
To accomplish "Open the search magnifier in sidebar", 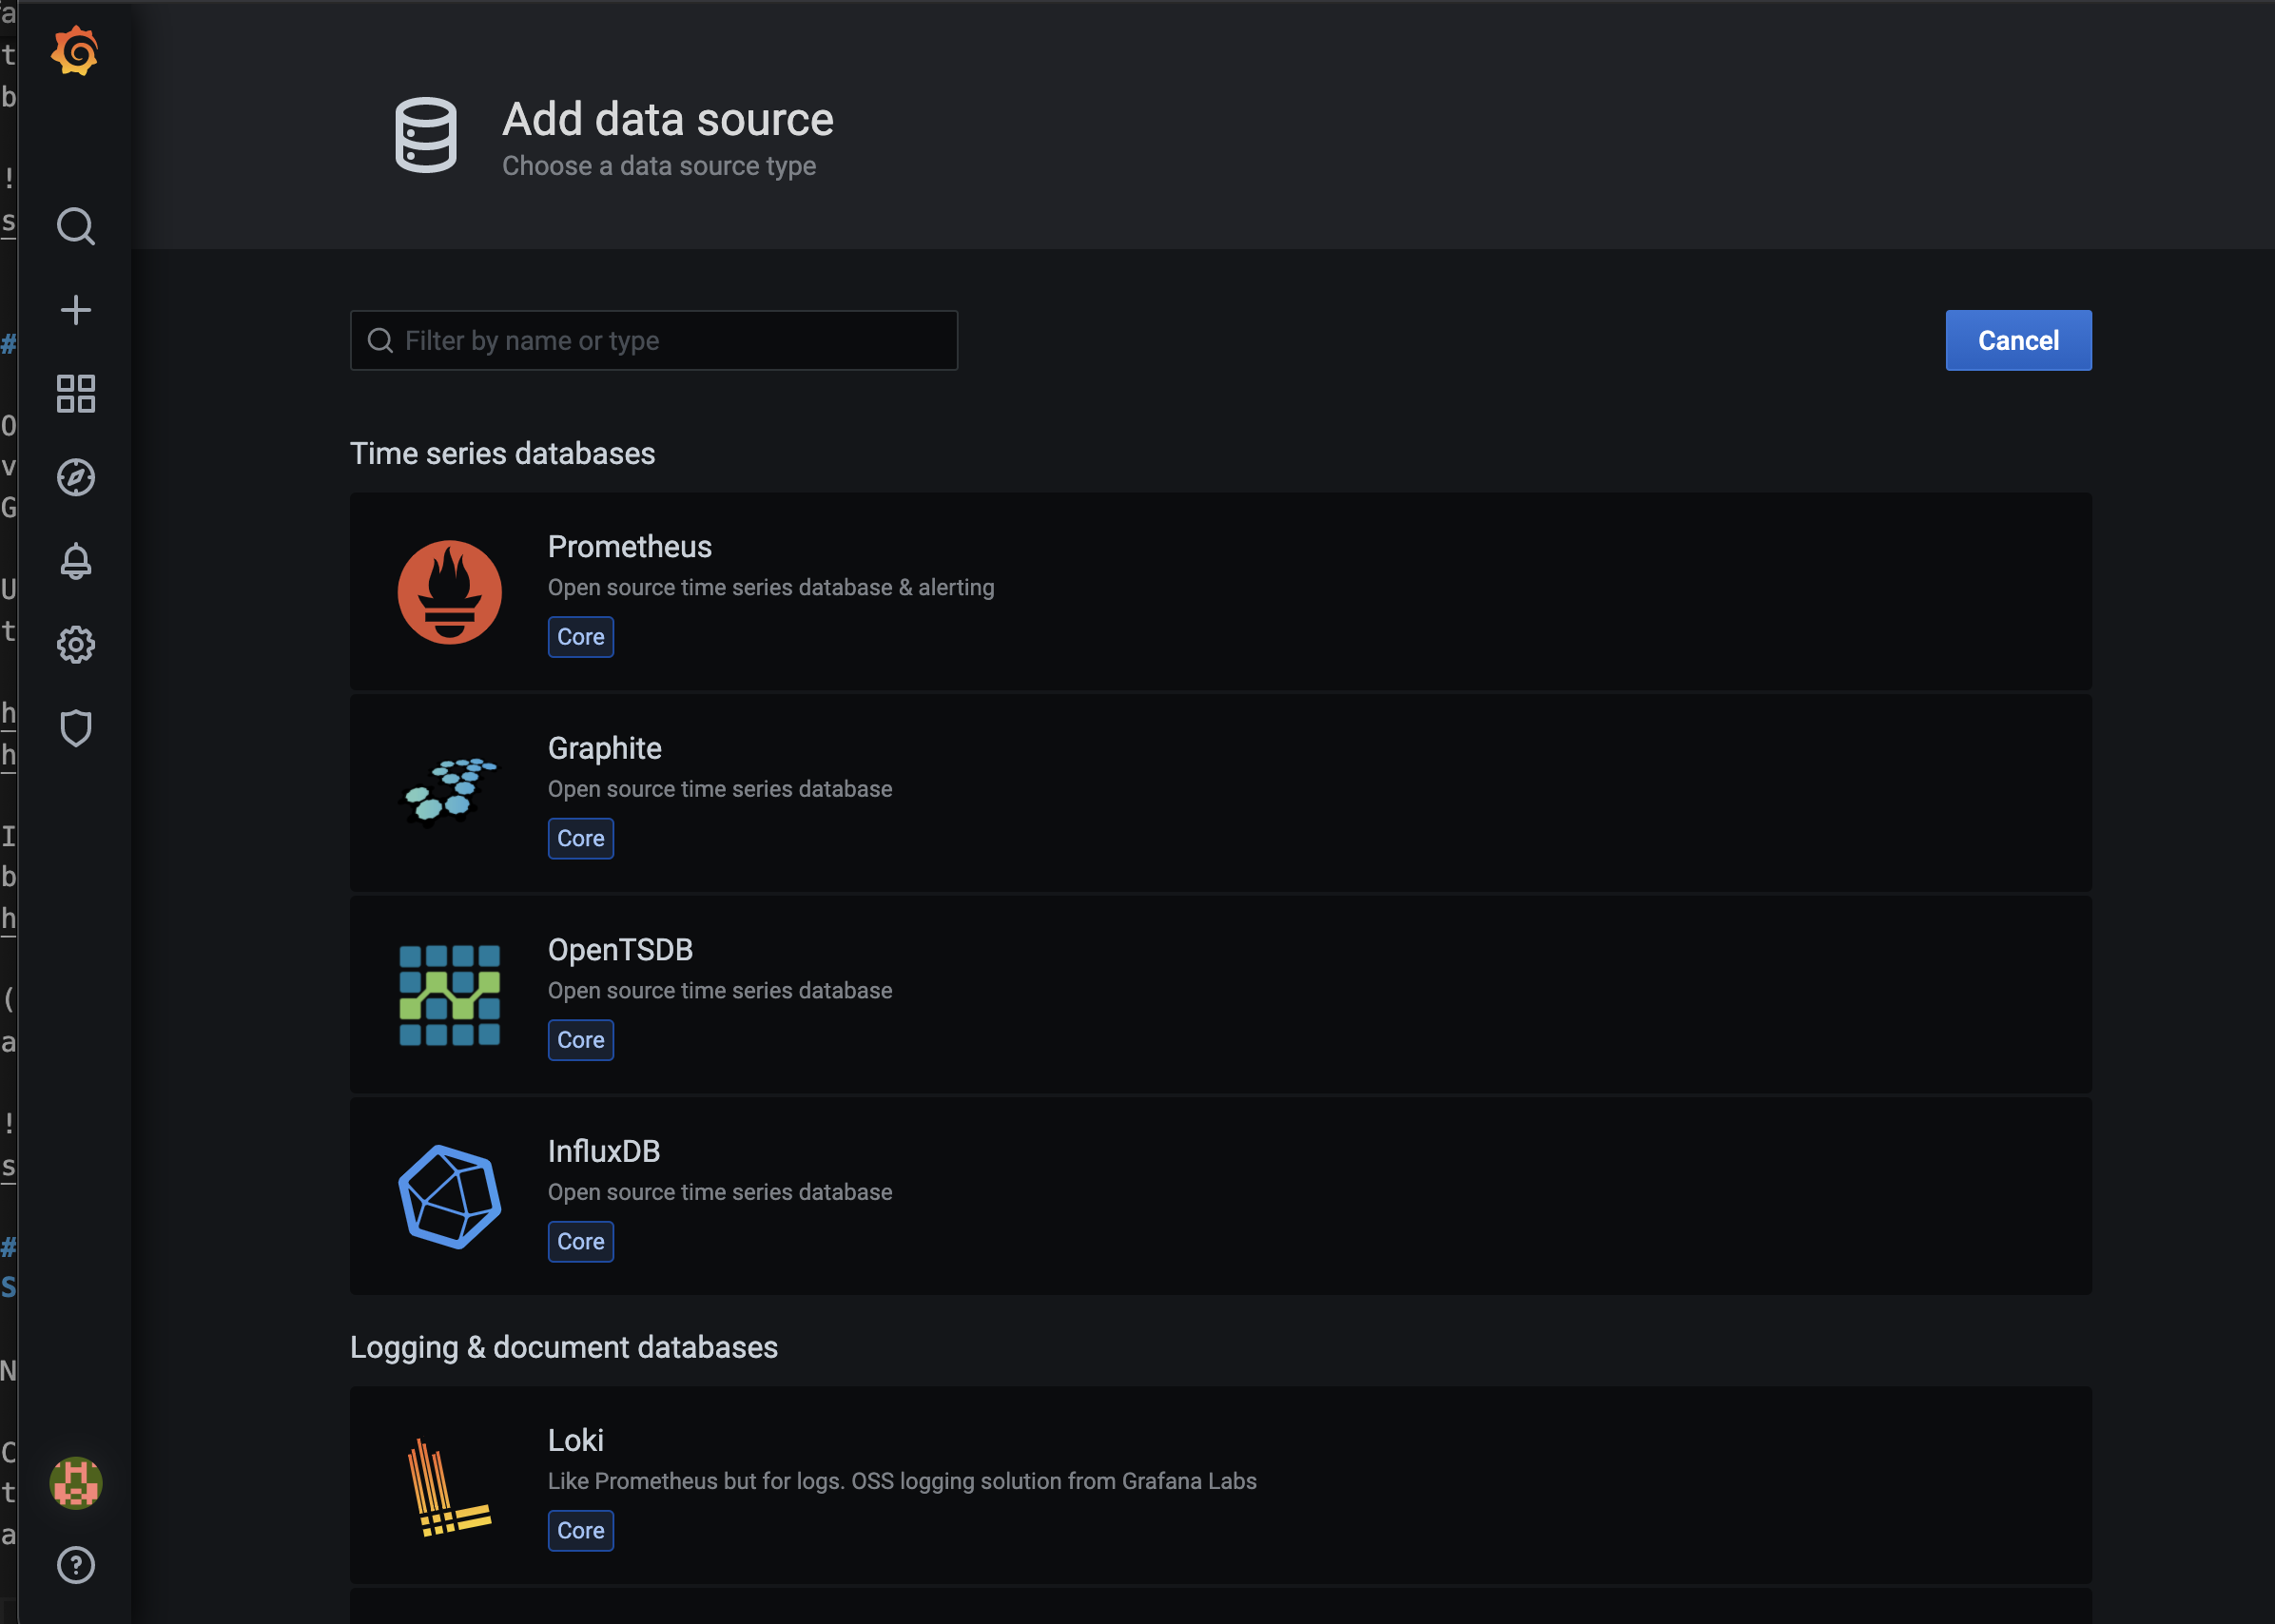I will click(75, 227).
